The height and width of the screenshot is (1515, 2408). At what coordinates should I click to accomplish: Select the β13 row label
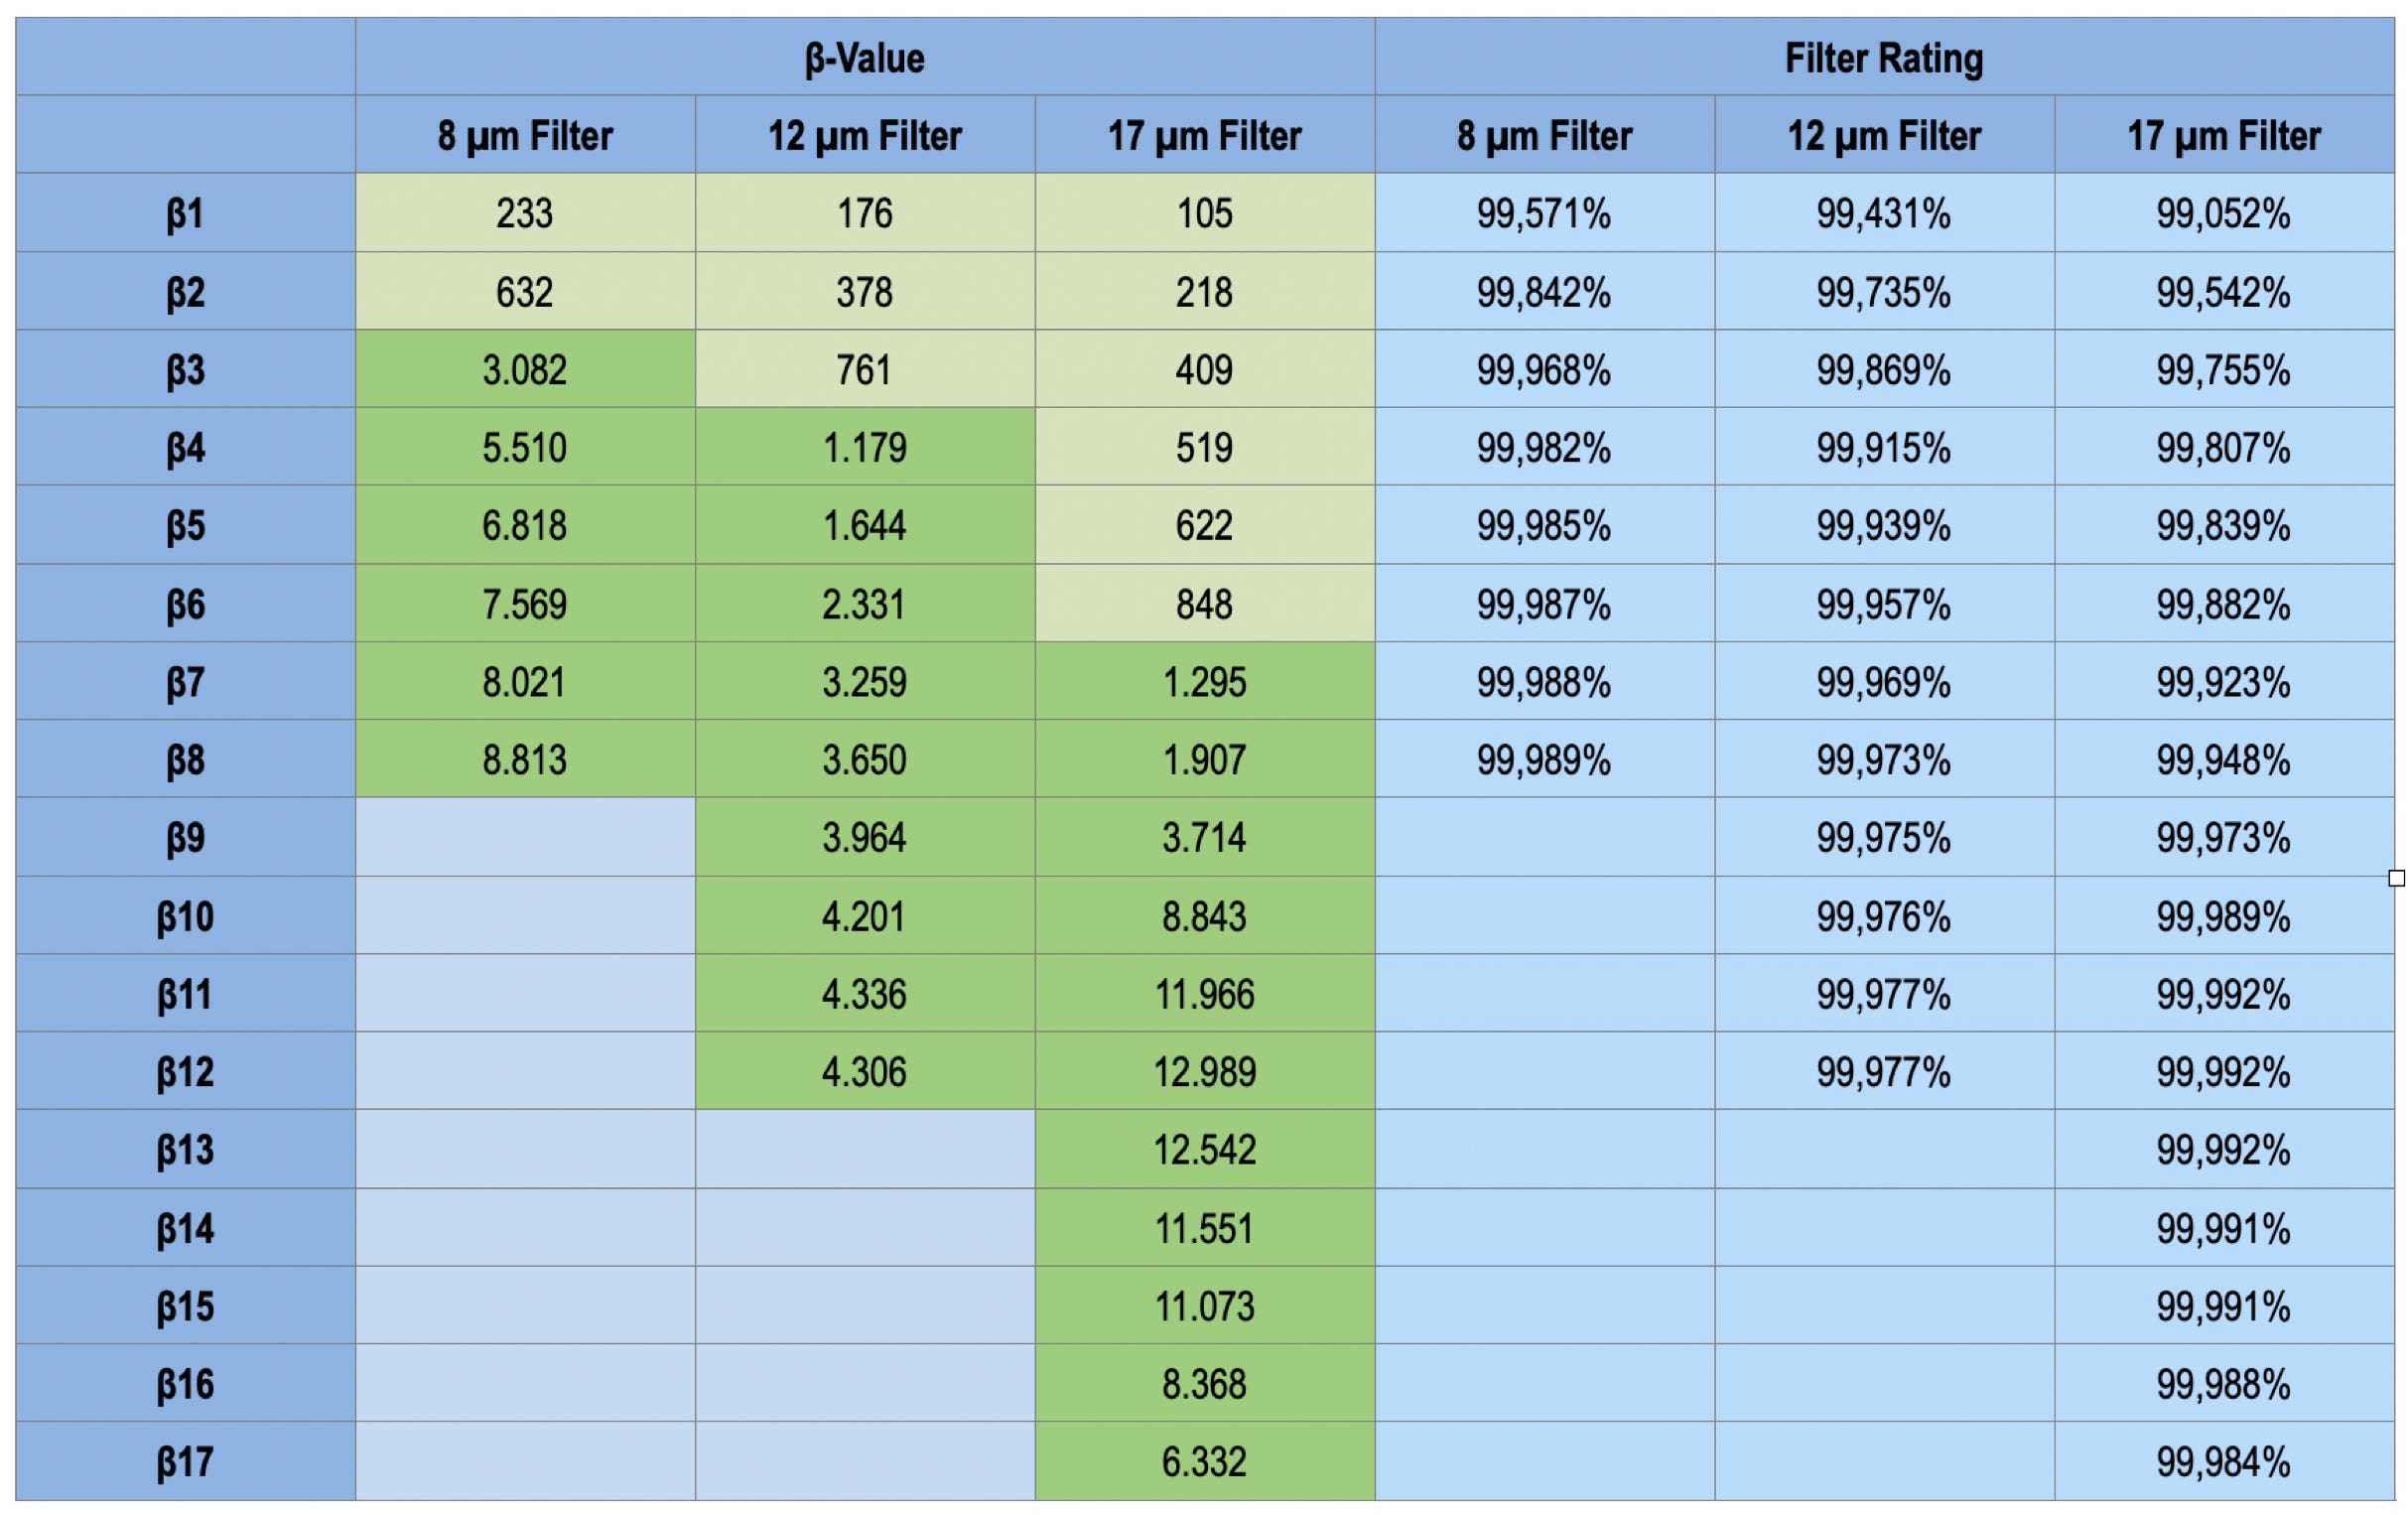click(185, 1150)
